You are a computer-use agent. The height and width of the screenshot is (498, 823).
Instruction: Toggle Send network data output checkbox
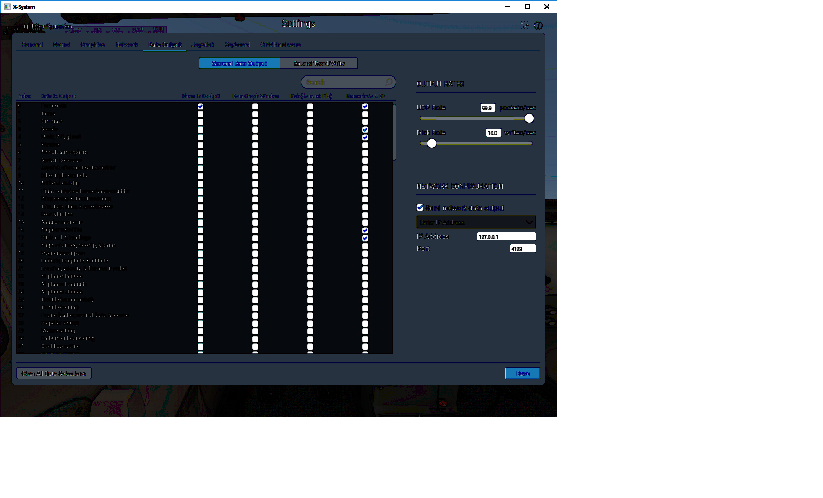tap(420, 207)
